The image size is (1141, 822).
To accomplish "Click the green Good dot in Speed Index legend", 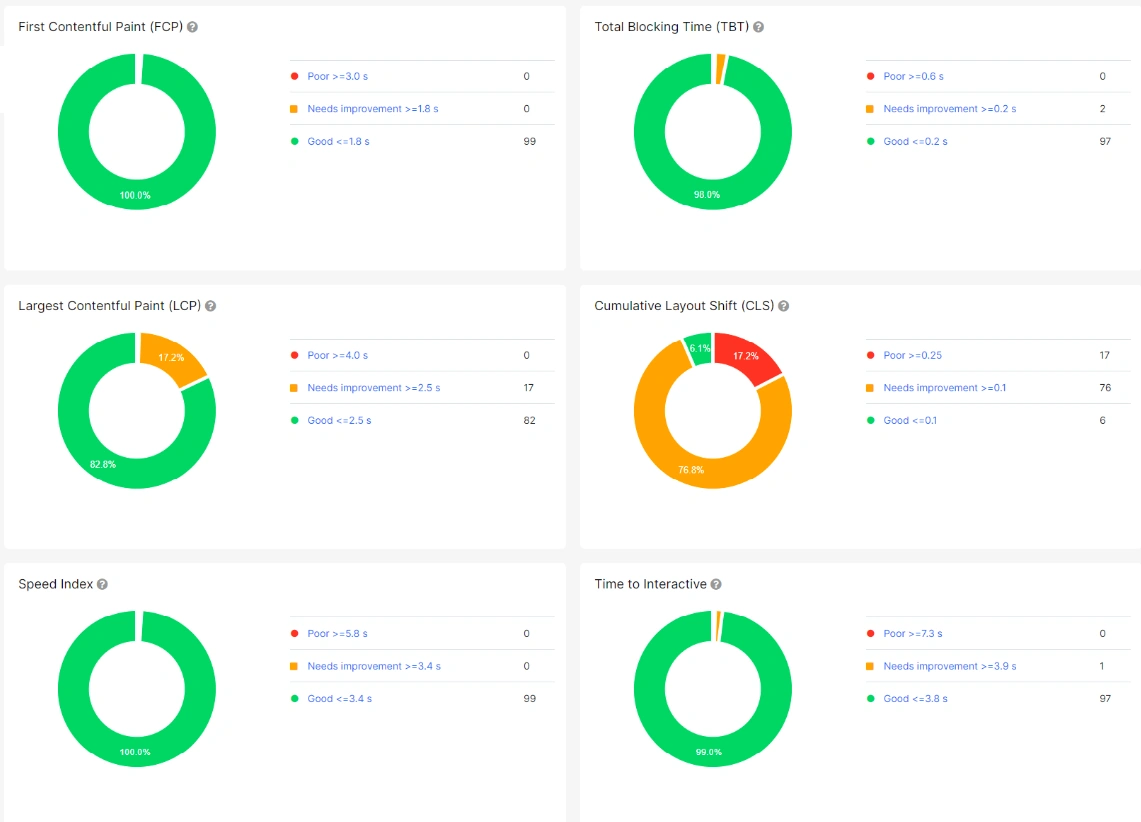I will (293, 698).
